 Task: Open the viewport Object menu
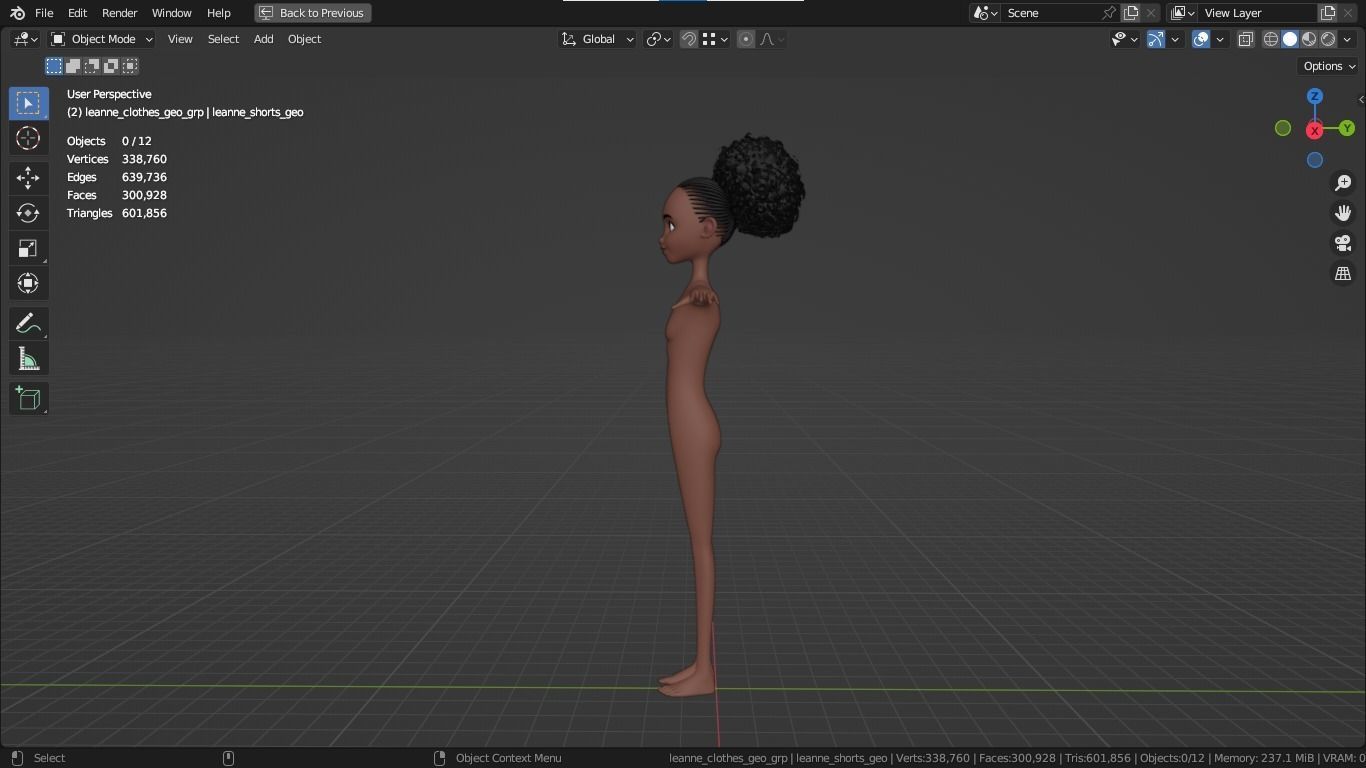304,39
